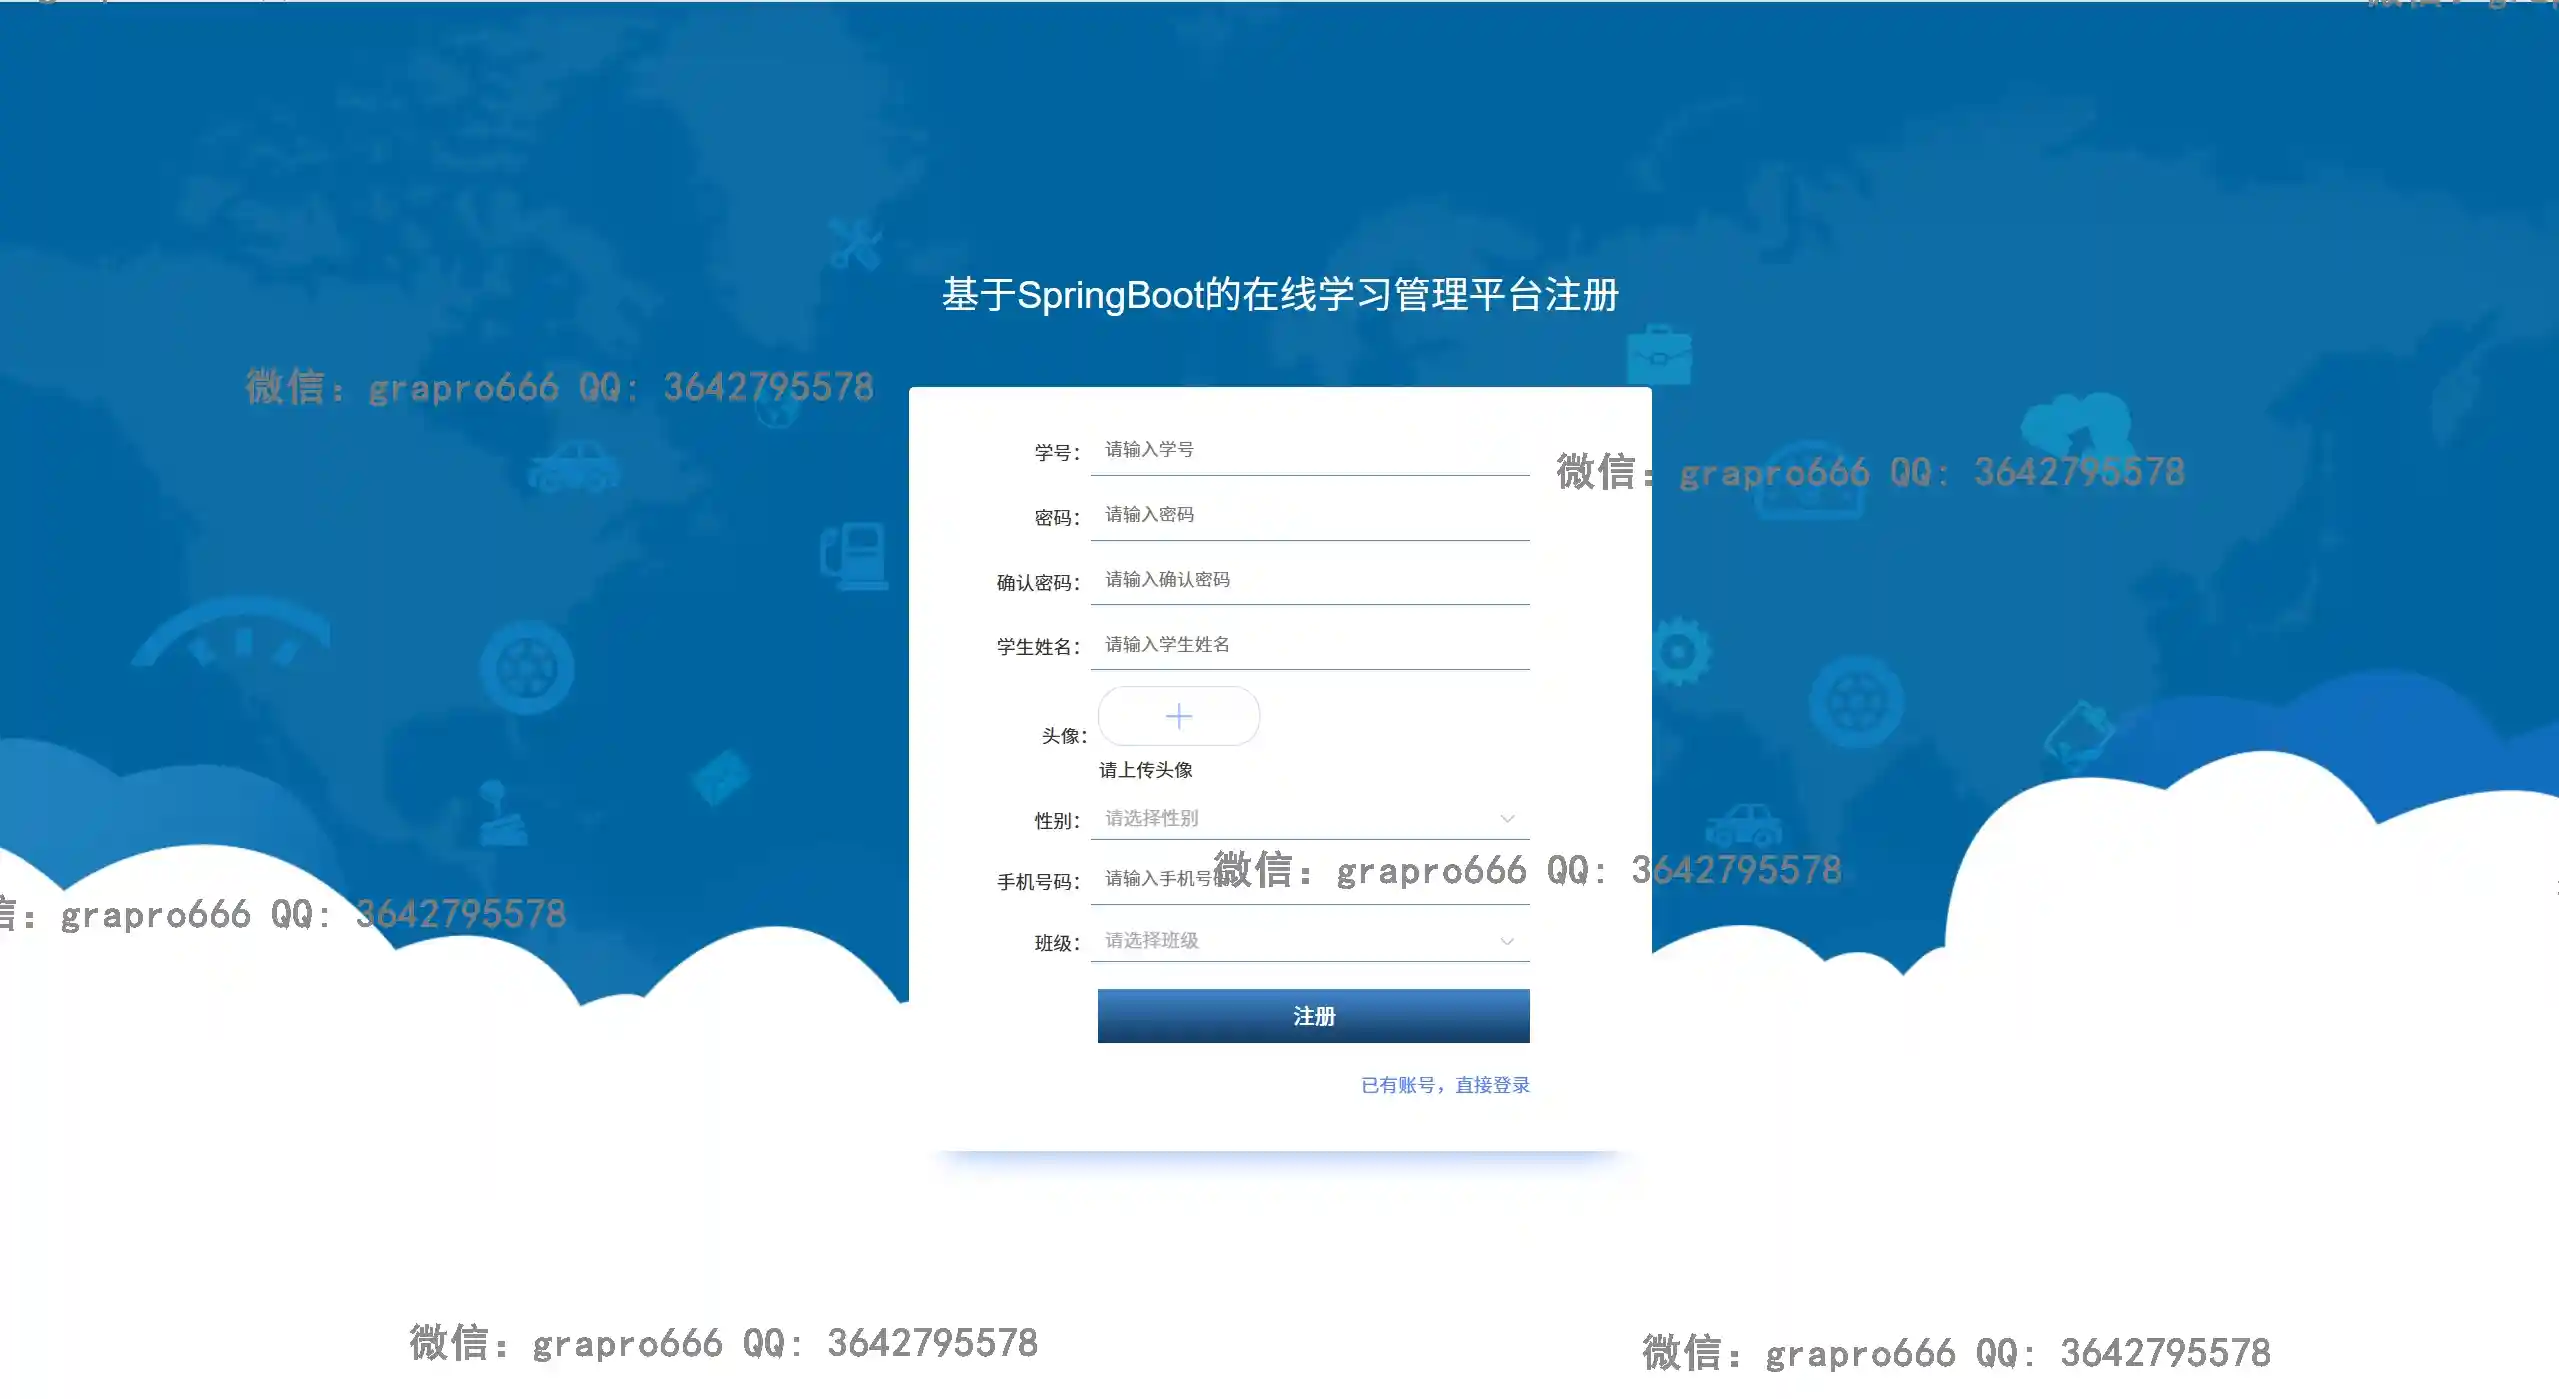
Task: Click the 请上传头像 upload hint text
Action: (x=1146, y=770)
